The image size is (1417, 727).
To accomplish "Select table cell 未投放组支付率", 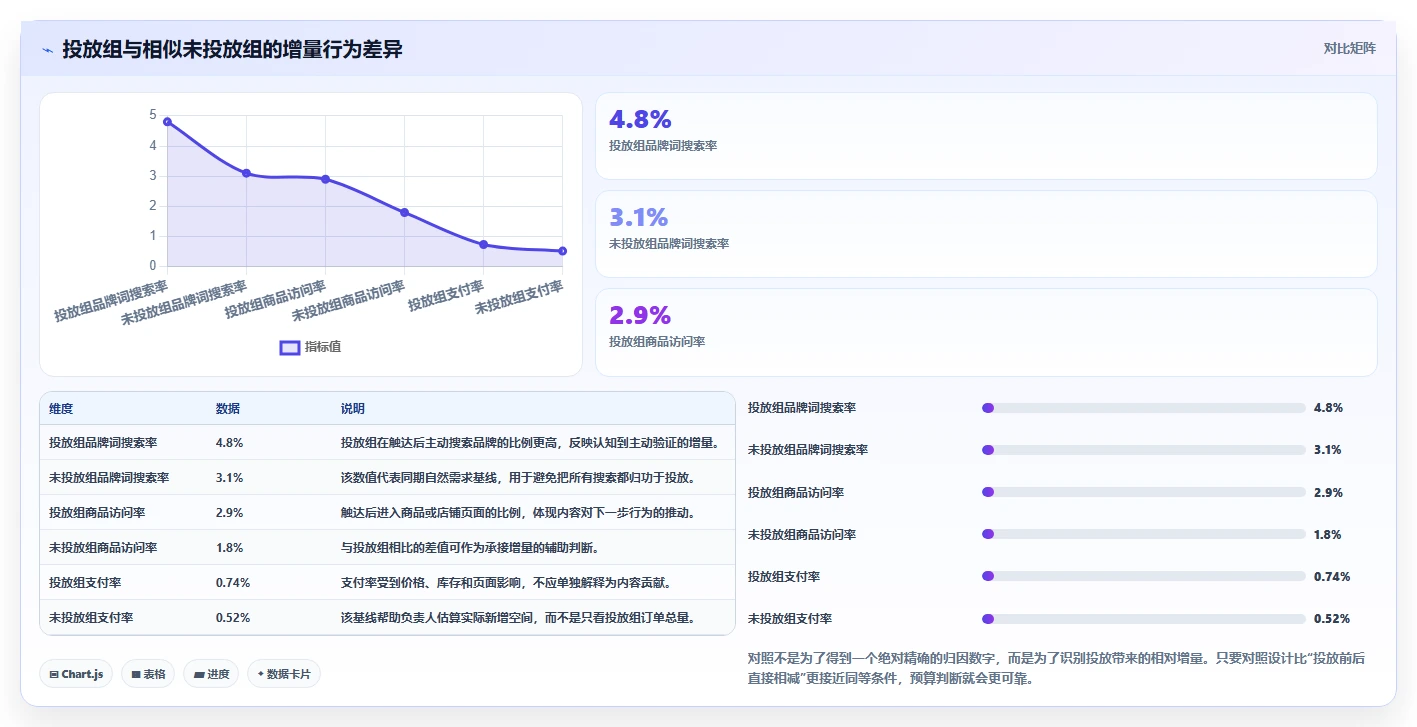I will 91,617.
